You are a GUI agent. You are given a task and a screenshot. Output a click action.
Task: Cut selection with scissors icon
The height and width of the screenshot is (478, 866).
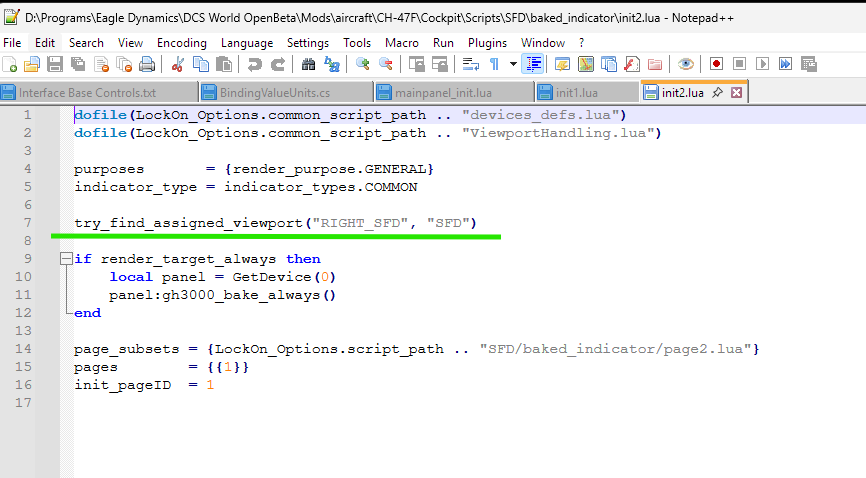pyautogui.click(x=177, y=64)
